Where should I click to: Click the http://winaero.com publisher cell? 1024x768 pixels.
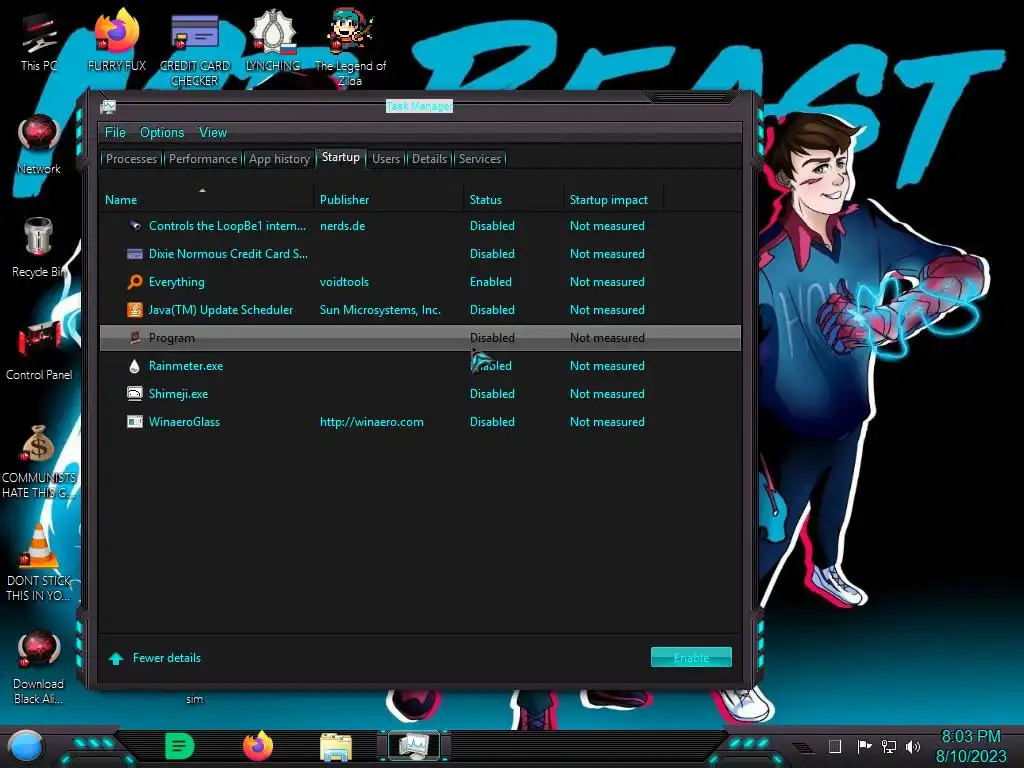[372, 422]
